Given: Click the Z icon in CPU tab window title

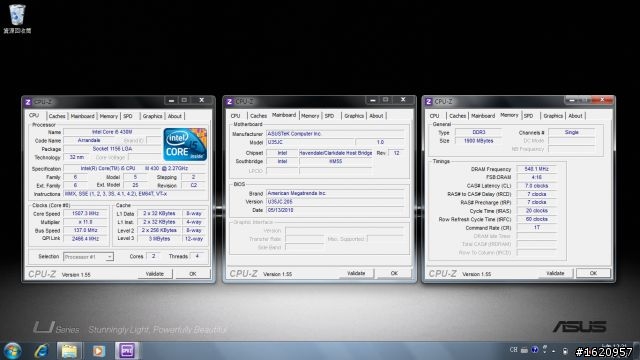Looking at the screenshot, I should click(x=28, y=102).
